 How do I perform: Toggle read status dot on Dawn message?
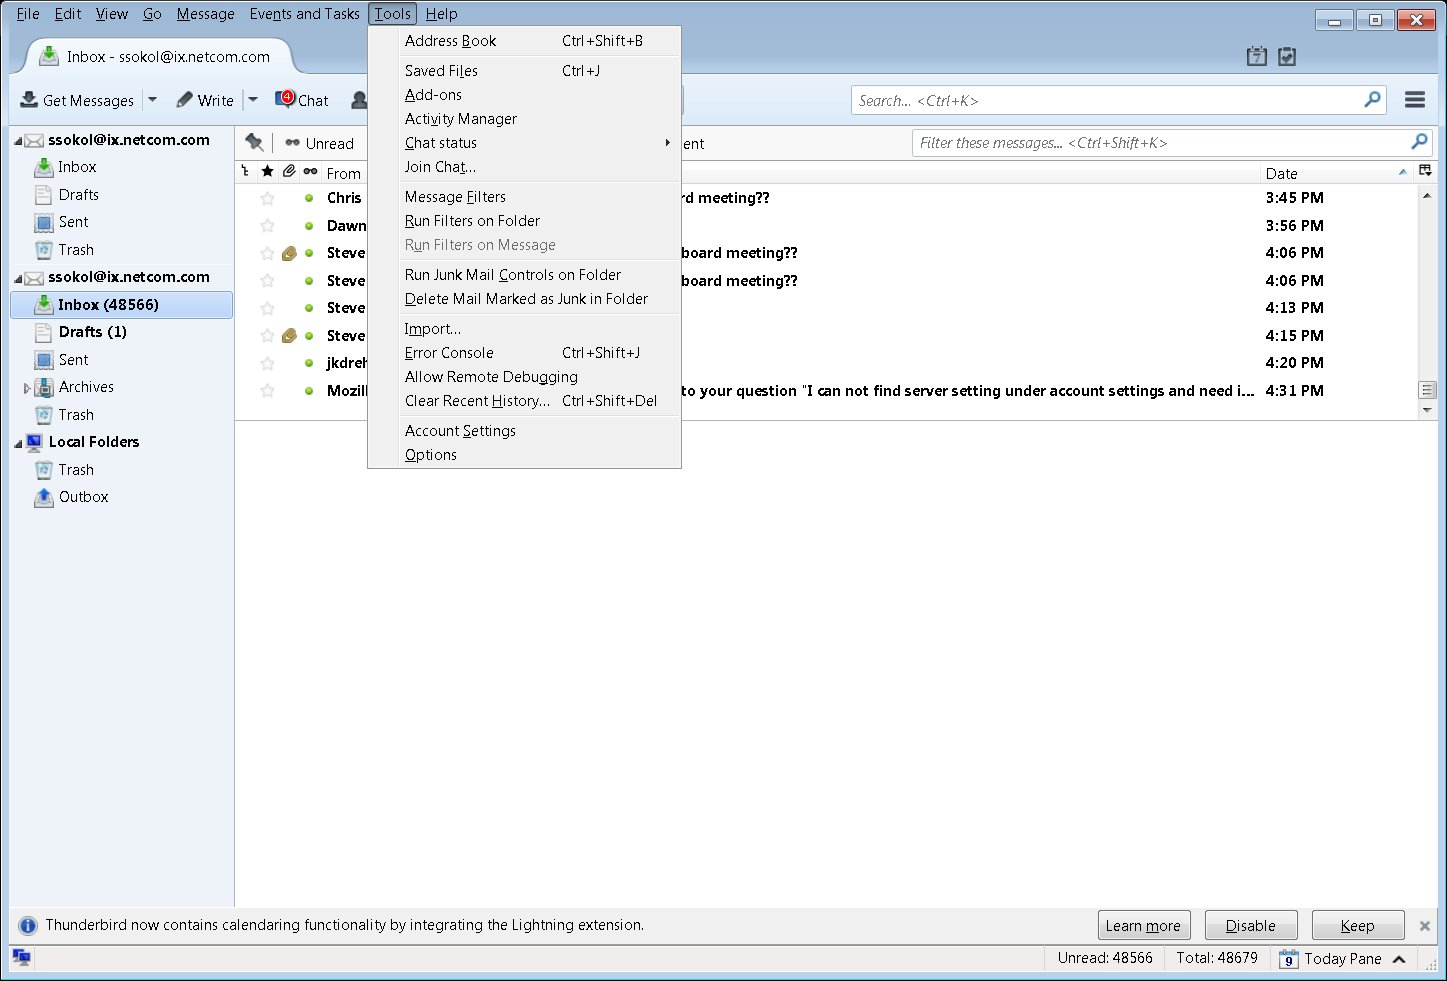point(309,226)
